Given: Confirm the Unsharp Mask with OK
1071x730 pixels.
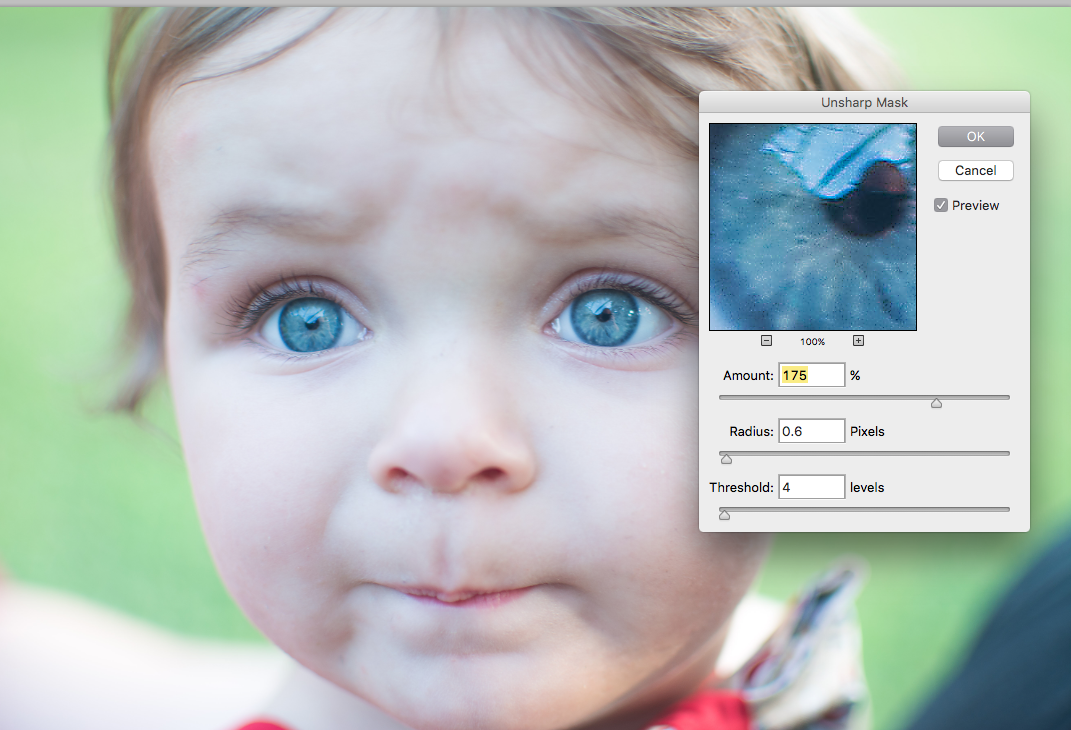Looking at the screenshot, I should coord(975,137).
